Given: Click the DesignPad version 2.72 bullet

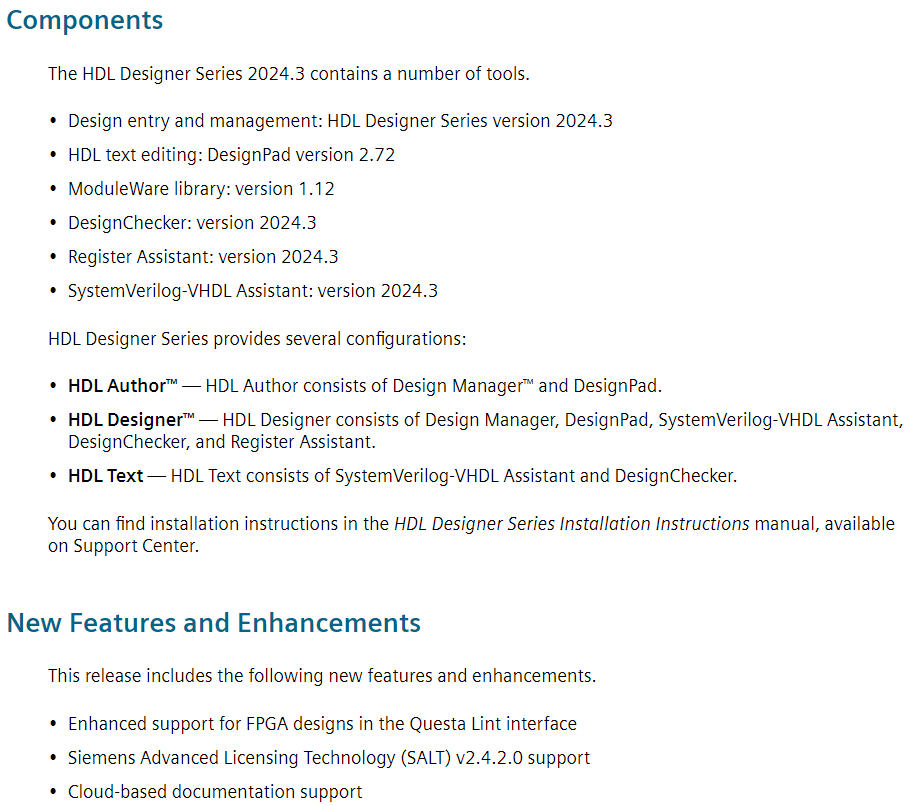Looking at the screenshot, I should pyautogui.click(x=232, y=155).
